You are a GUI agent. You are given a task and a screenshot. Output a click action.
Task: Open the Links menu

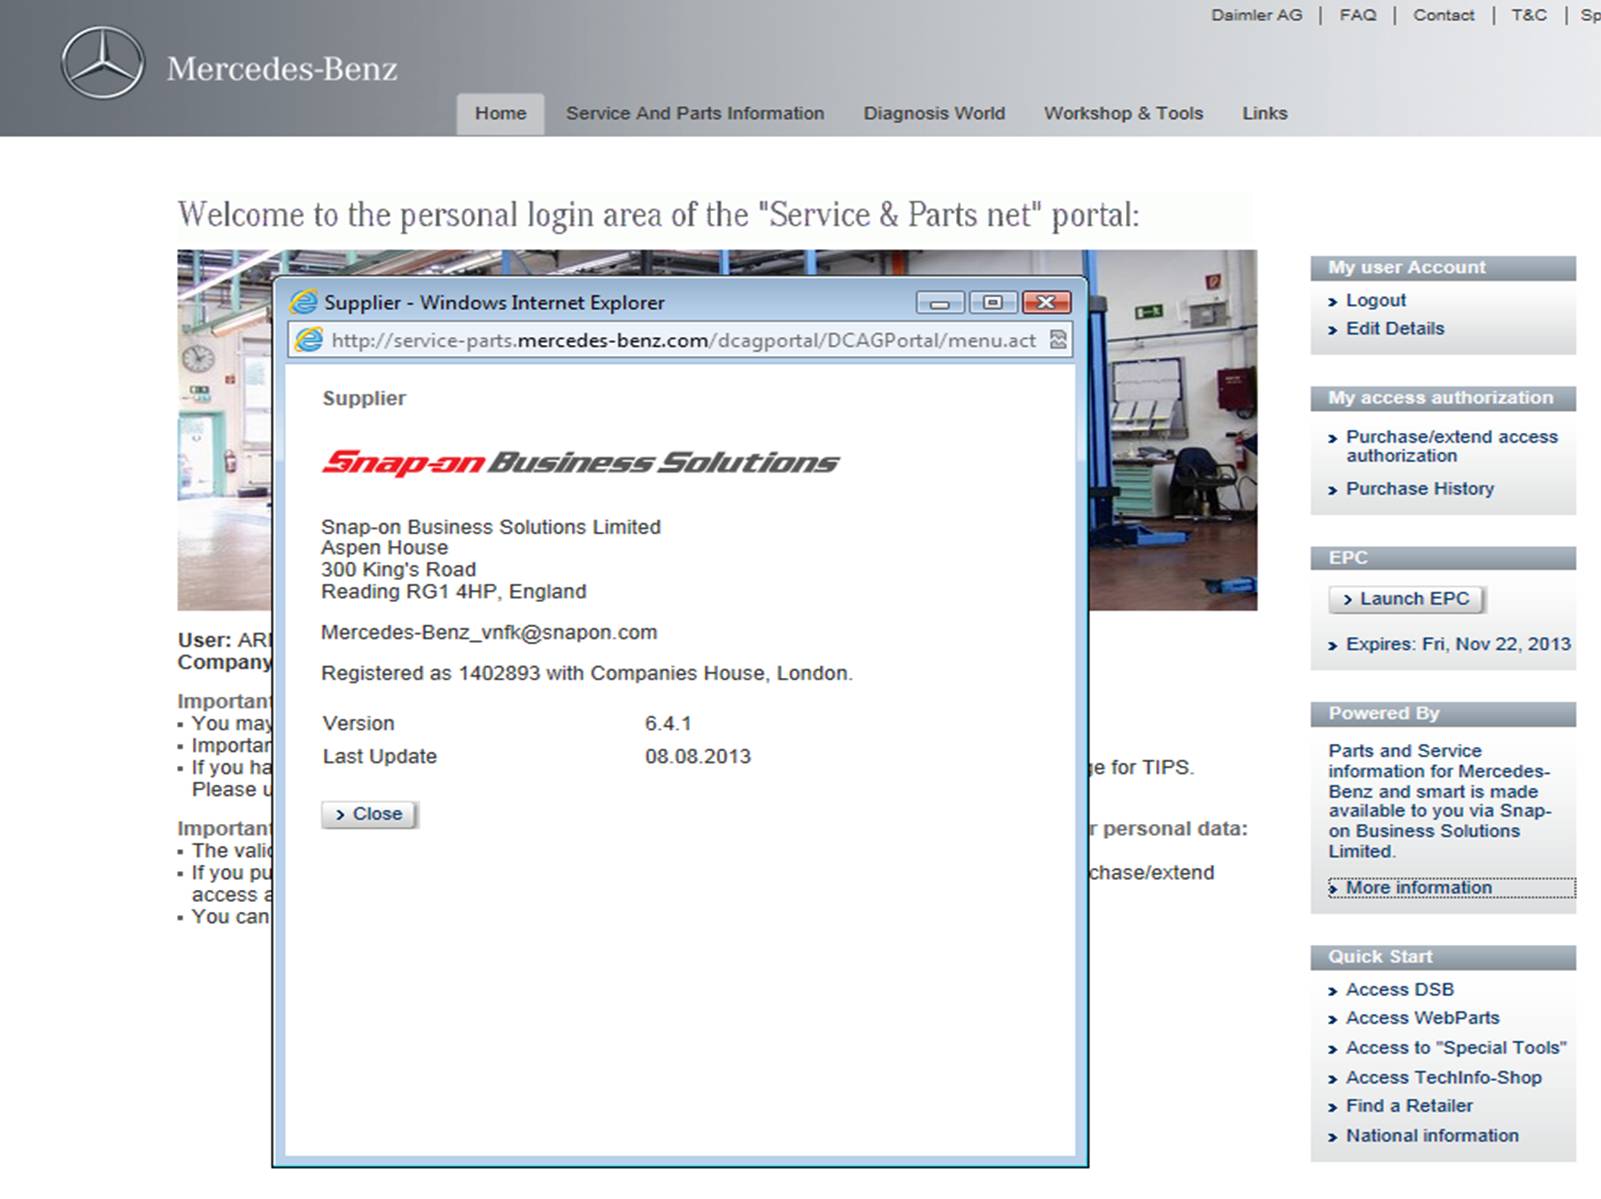1265,113
